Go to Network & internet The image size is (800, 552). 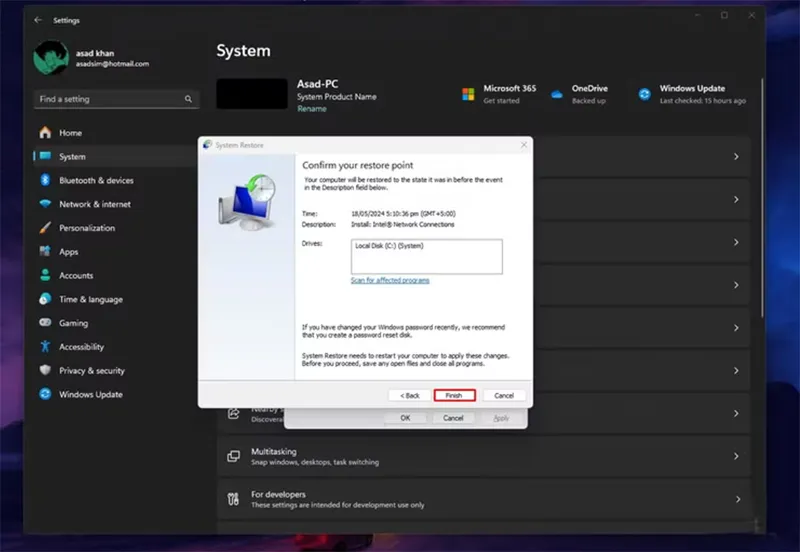click(116, 204)
